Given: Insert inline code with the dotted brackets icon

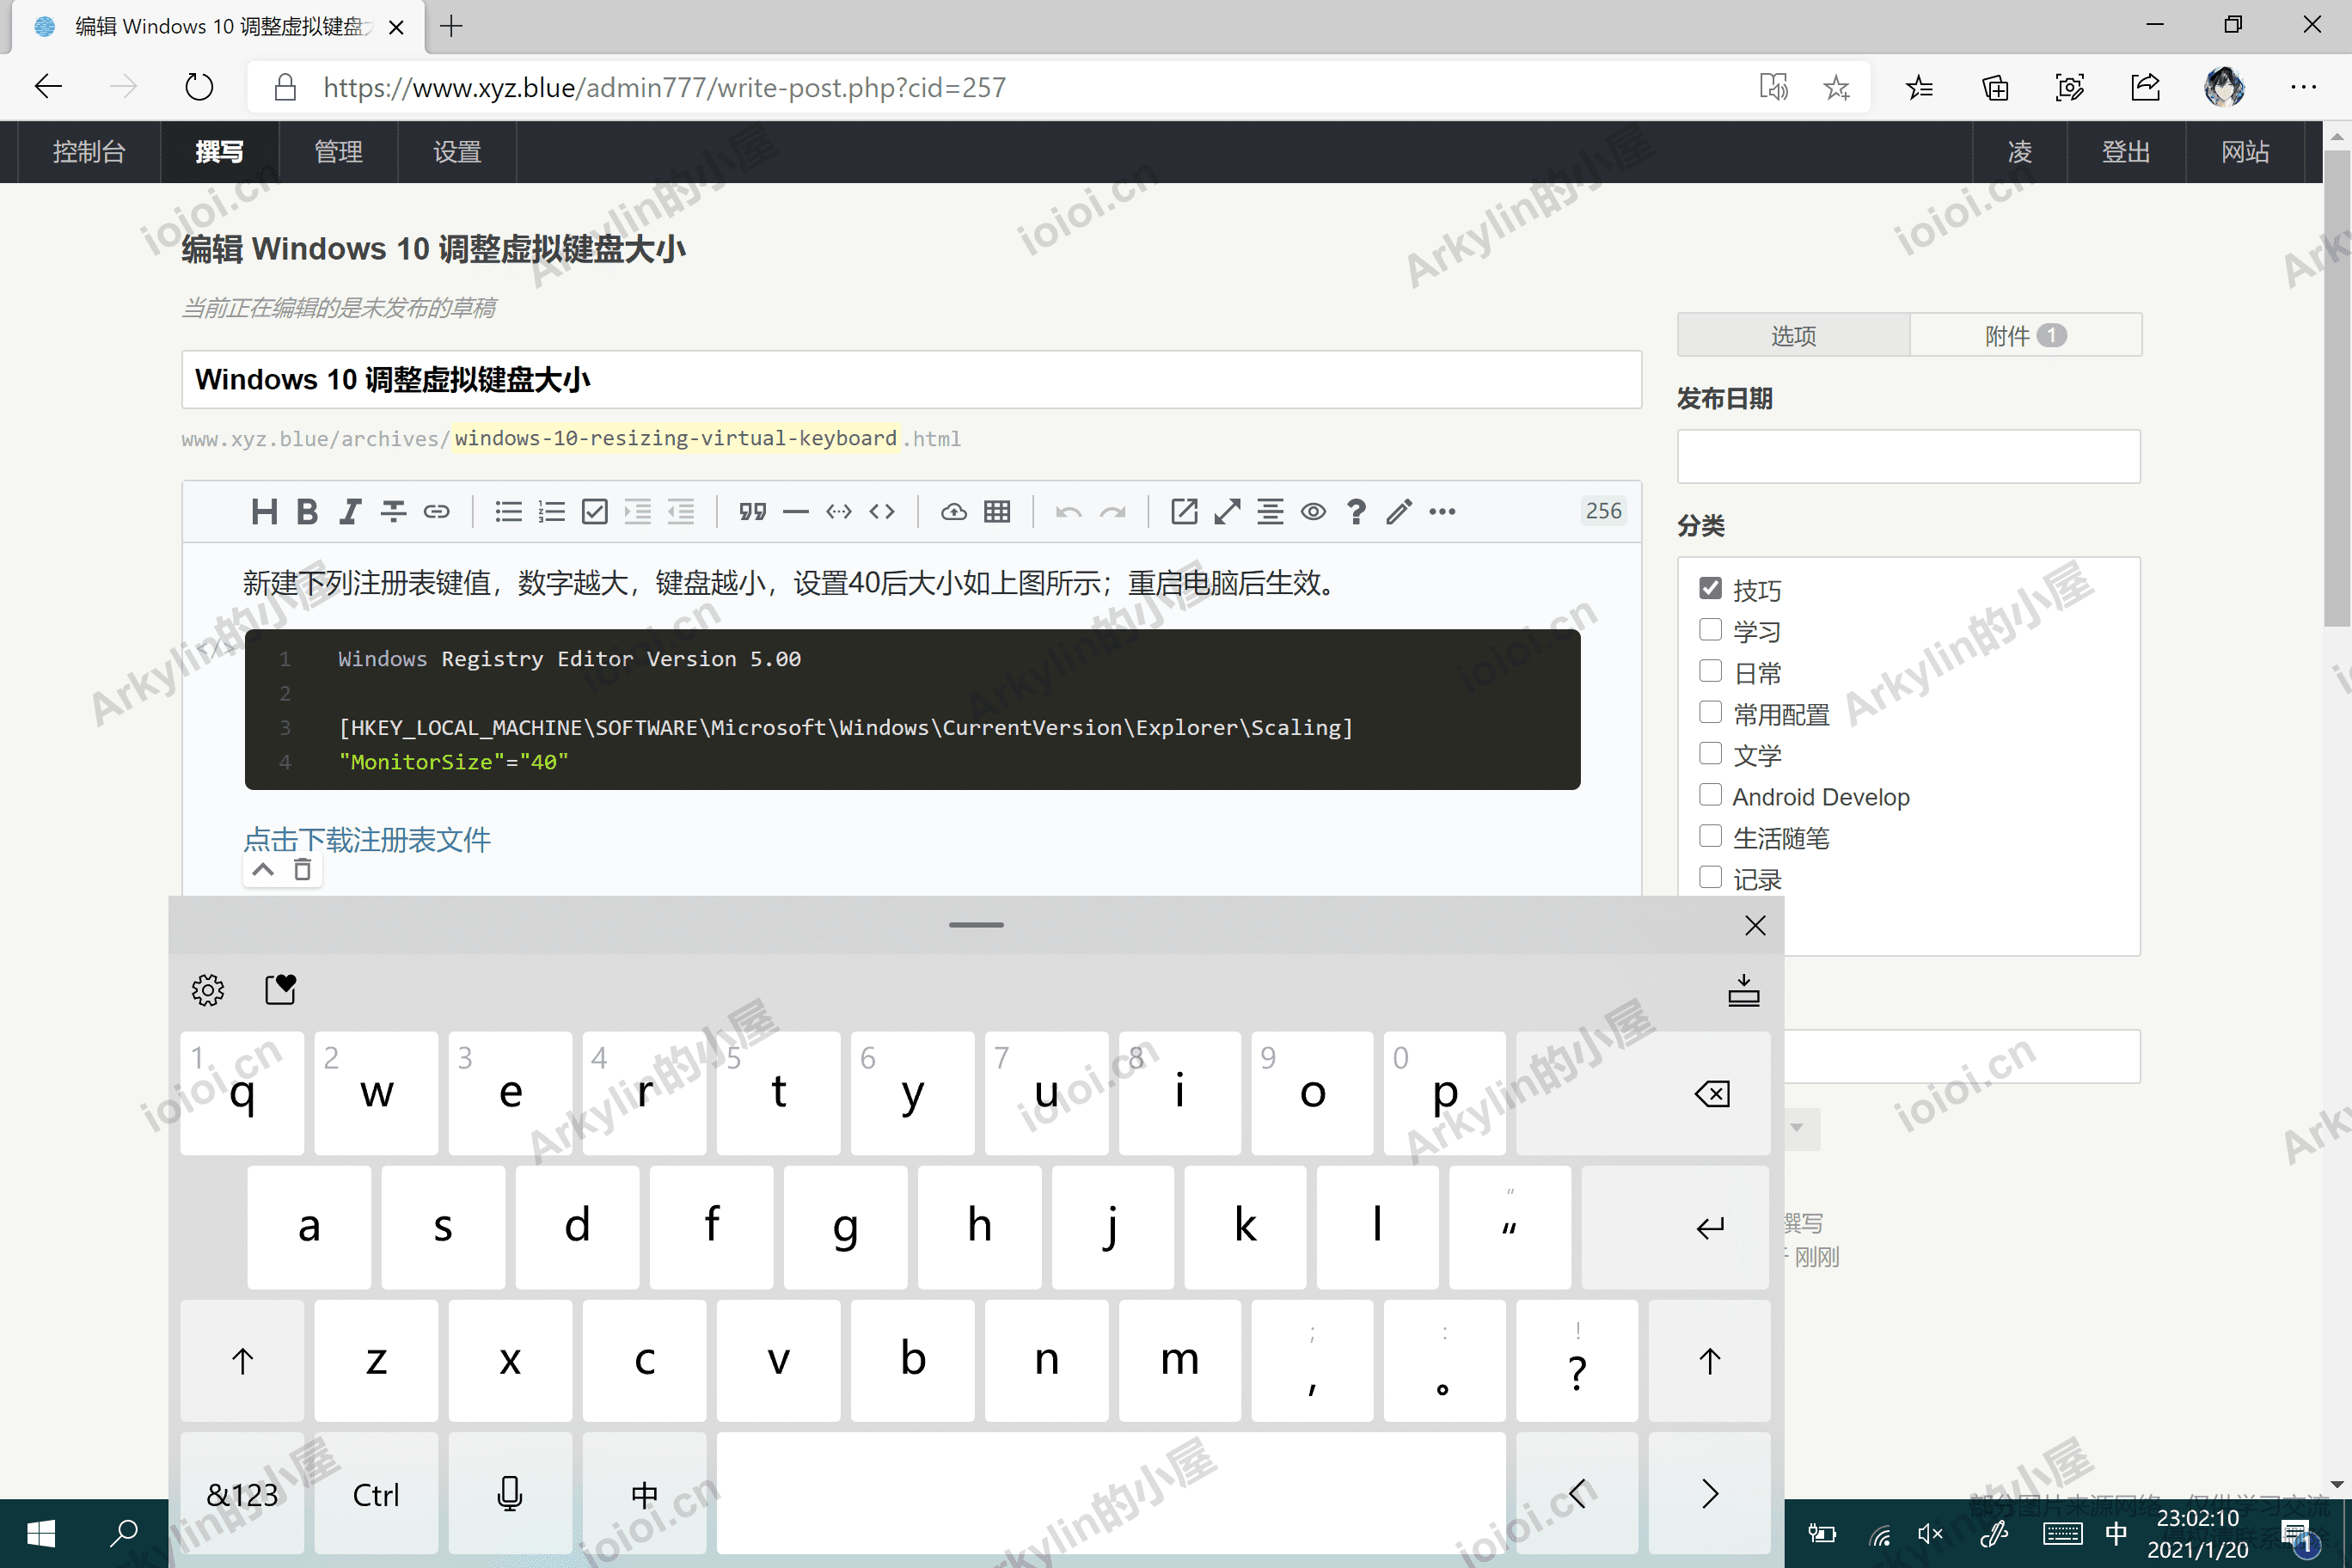Looking at the screenshot, I should 839,512.
